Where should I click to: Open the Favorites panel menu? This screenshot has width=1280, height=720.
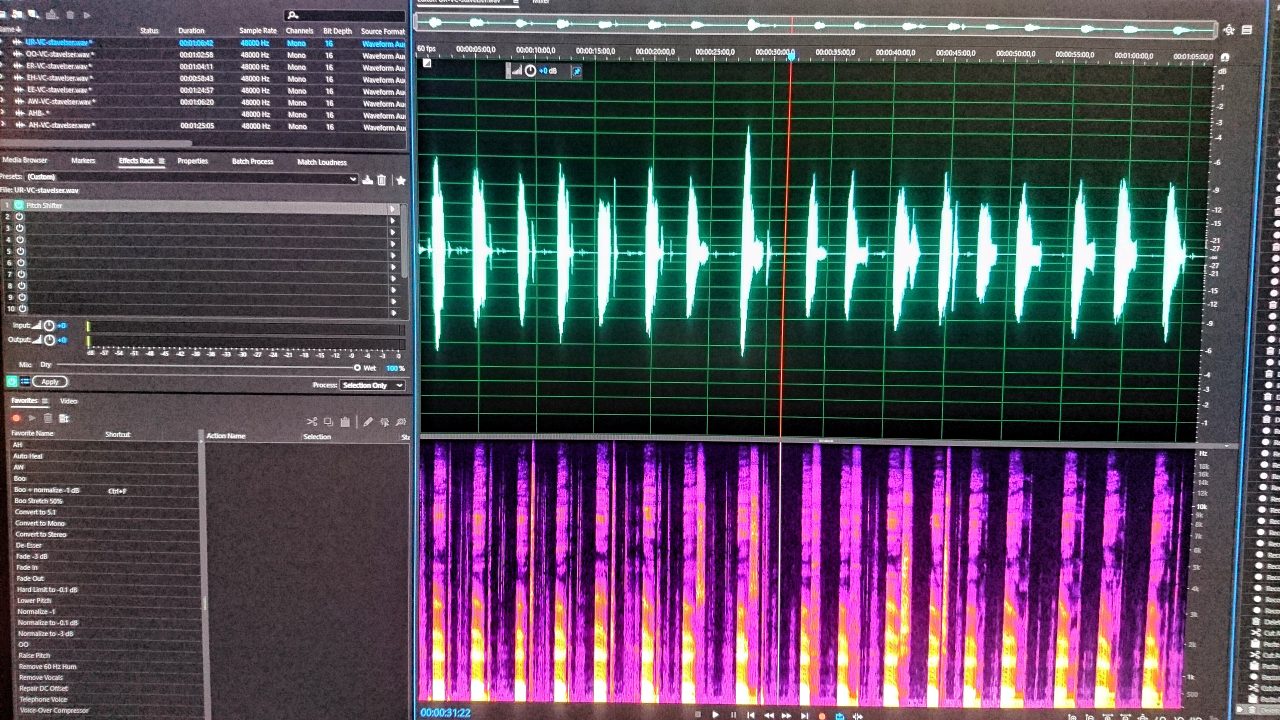[x=45, y=401]
